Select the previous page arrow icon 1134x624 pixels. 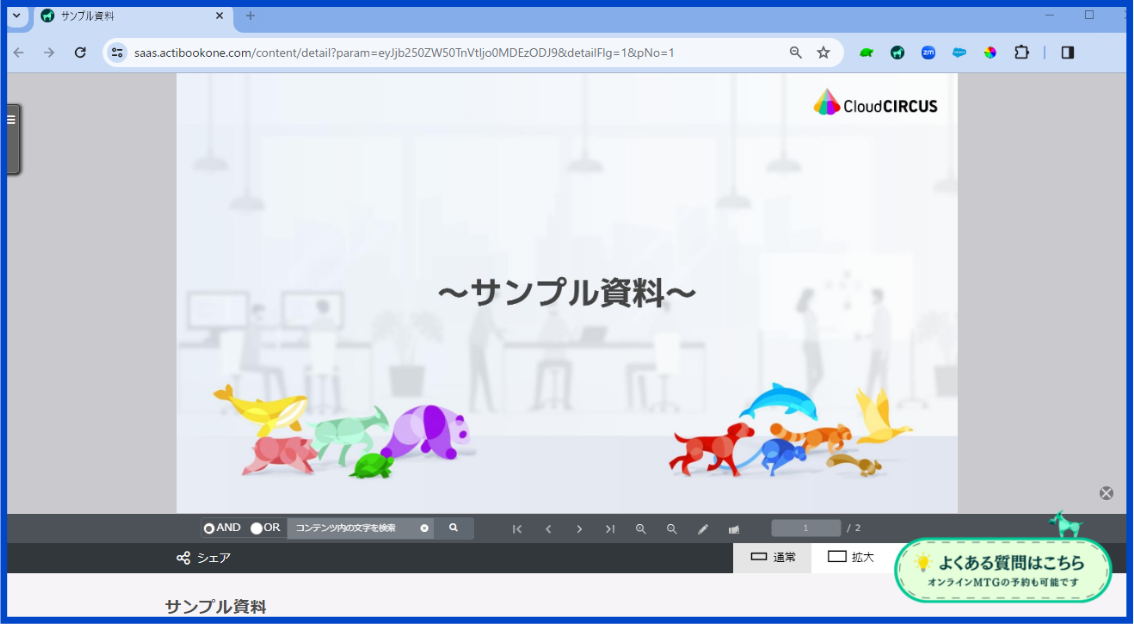click(548, 528)
